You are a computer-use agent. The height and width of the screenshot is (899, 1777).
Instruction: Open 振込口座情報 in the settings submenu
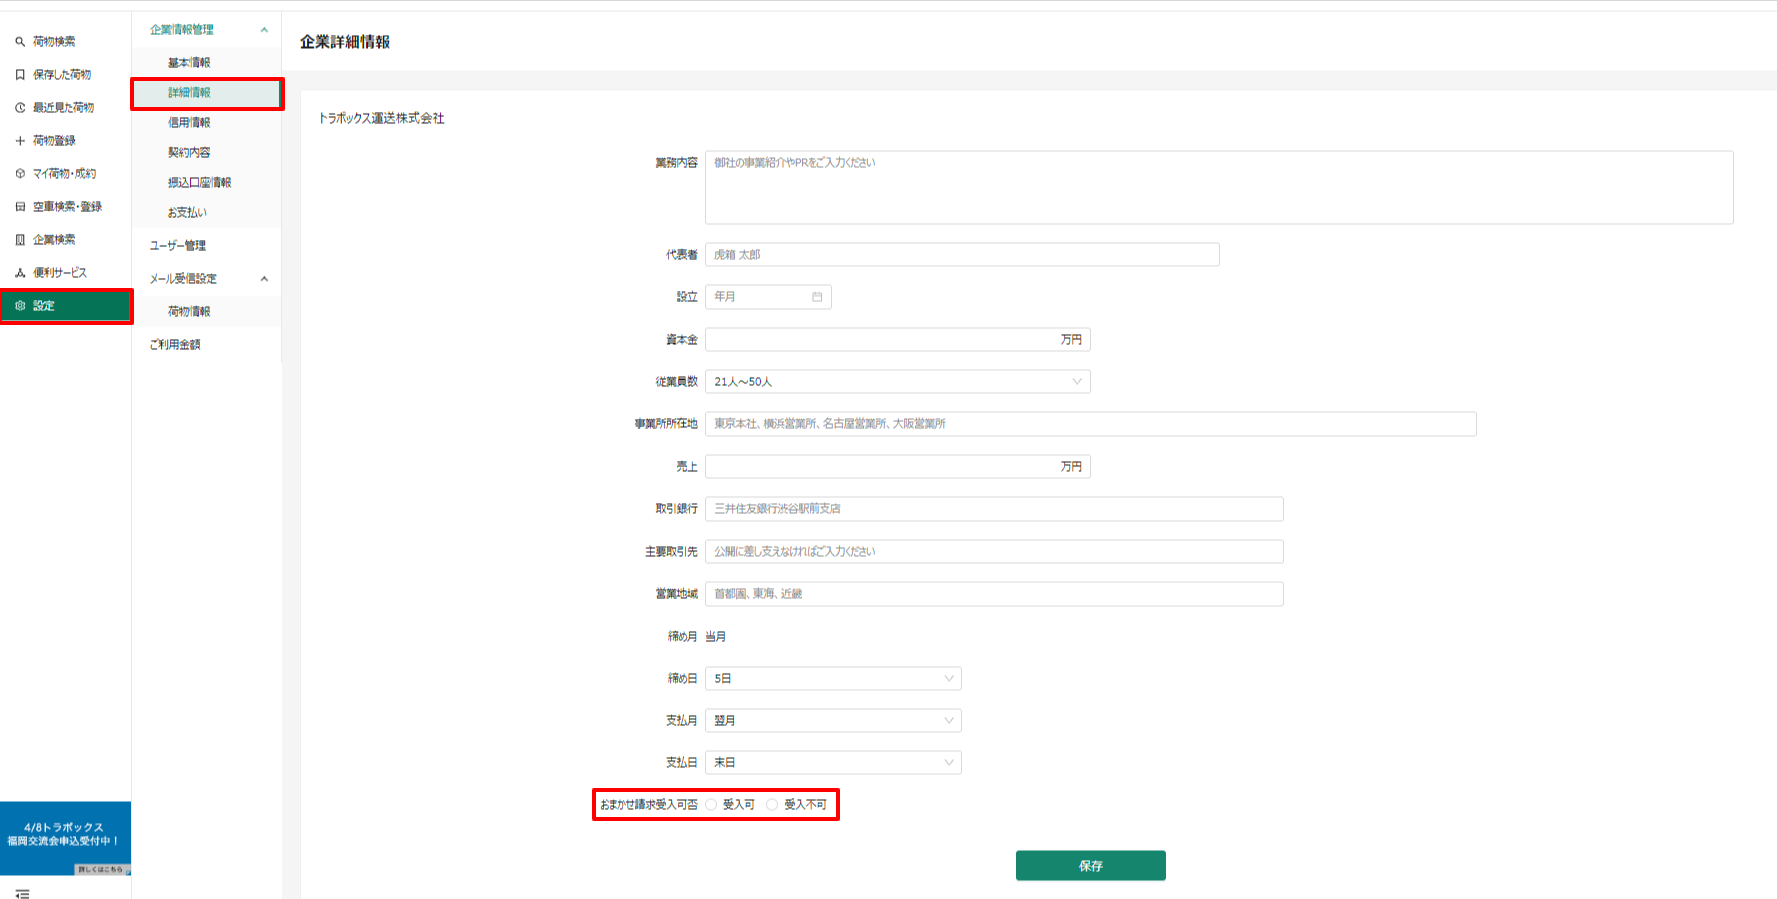[x=199, y=183]
